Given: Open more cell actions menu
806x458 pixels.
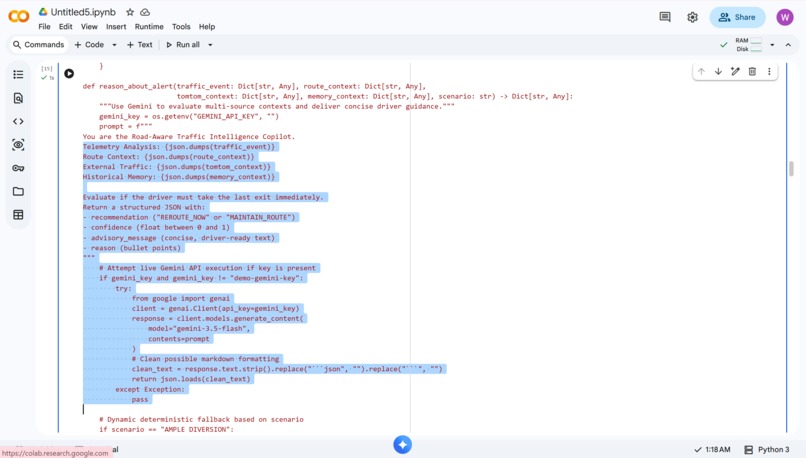Looking at the screenshot, I should point(769,71).
